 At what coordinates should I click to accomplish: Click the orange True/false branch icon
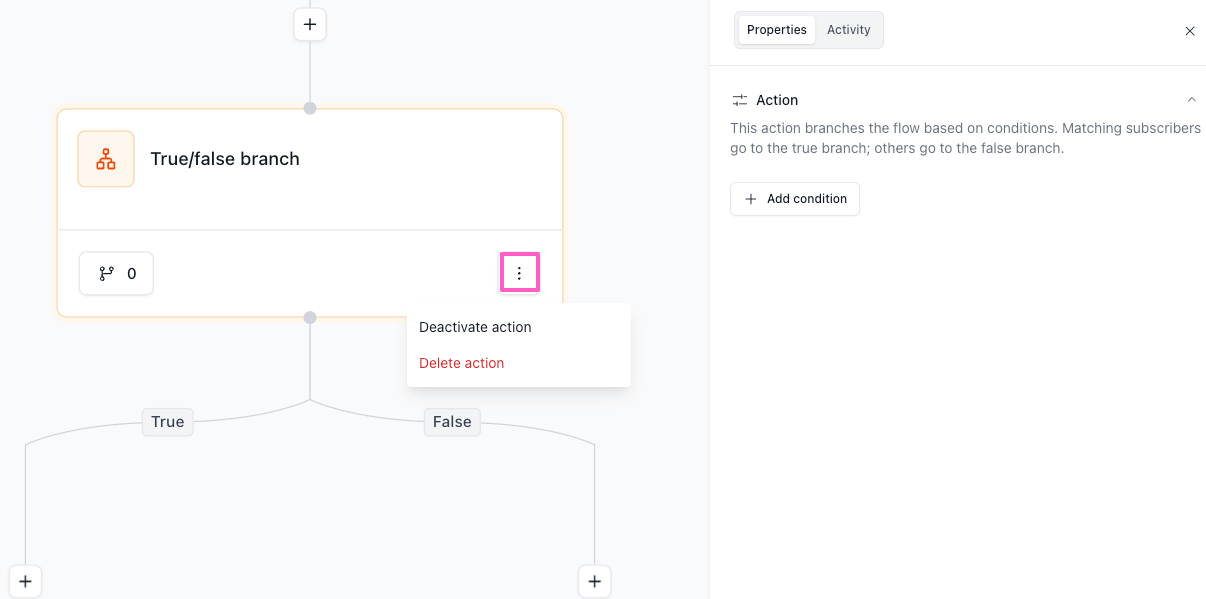[x=106, y=159]
